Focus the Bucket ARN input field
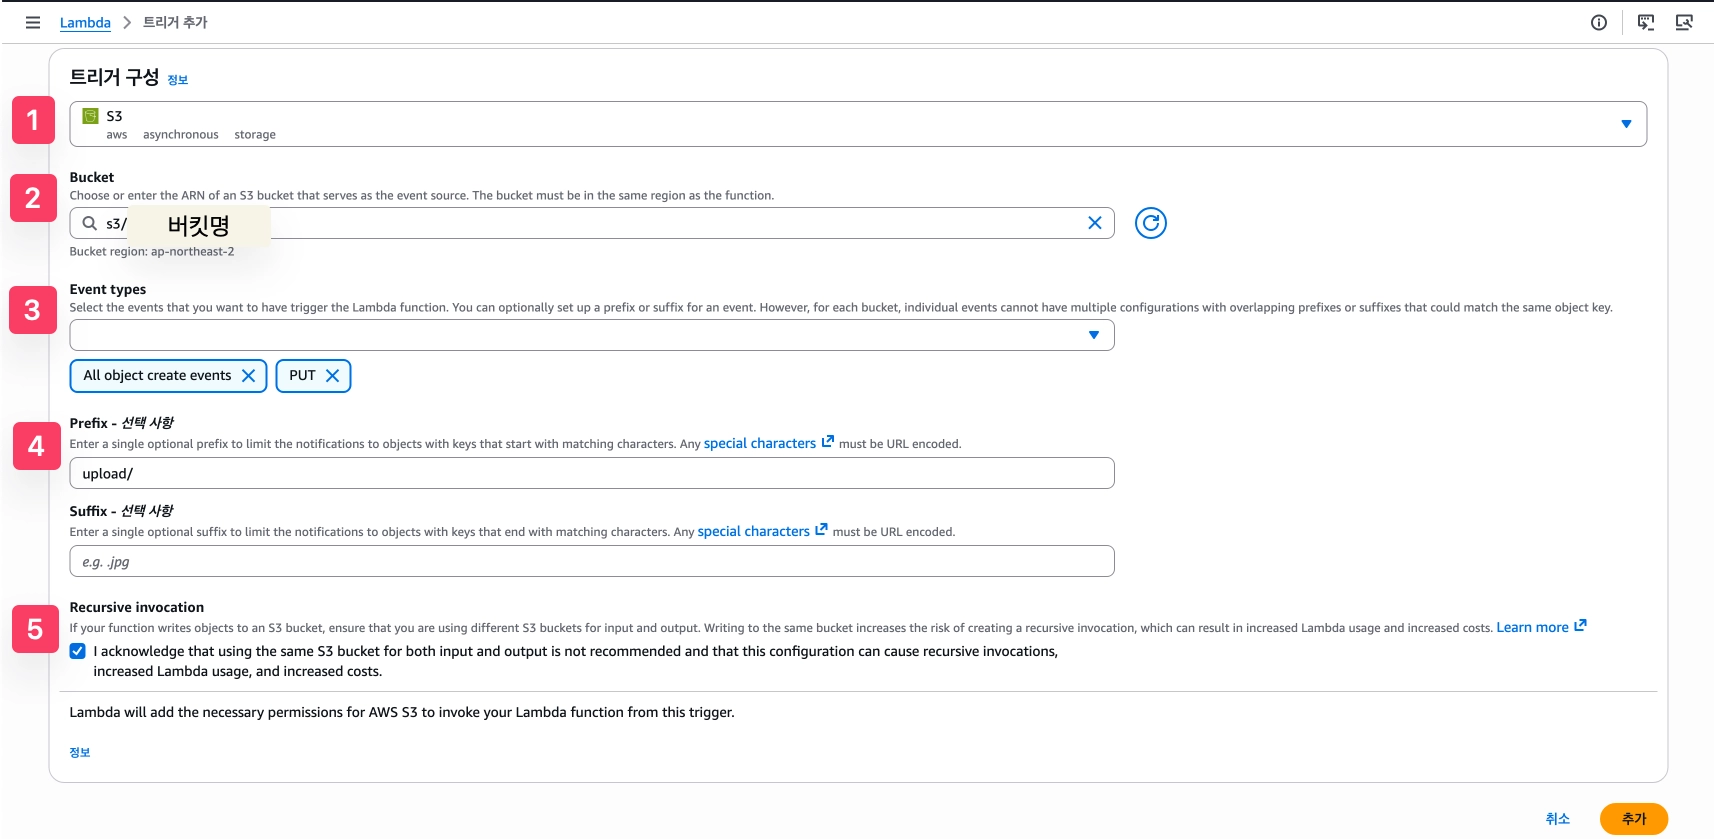Viewport: 1714px width, 839px height. pyautogui.click(x=592, y=223)
